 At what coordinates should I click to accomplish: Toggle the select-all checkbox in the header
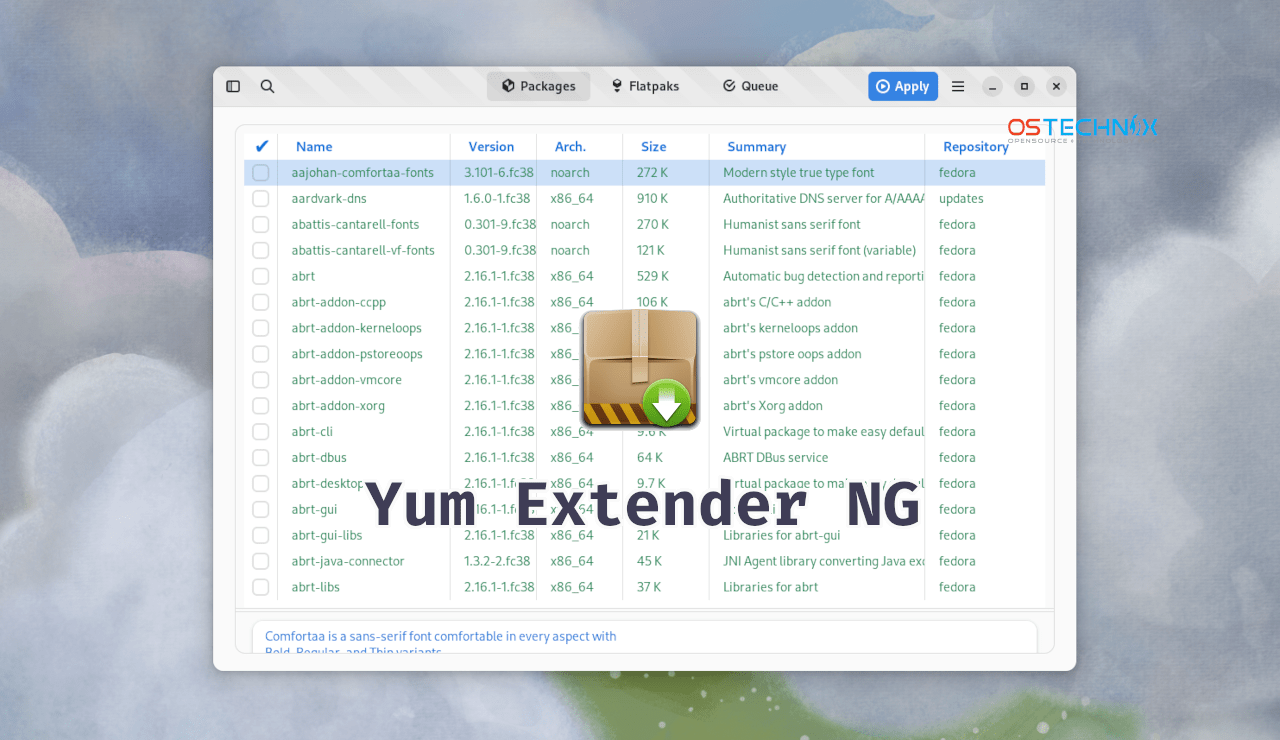click(261, 145)
